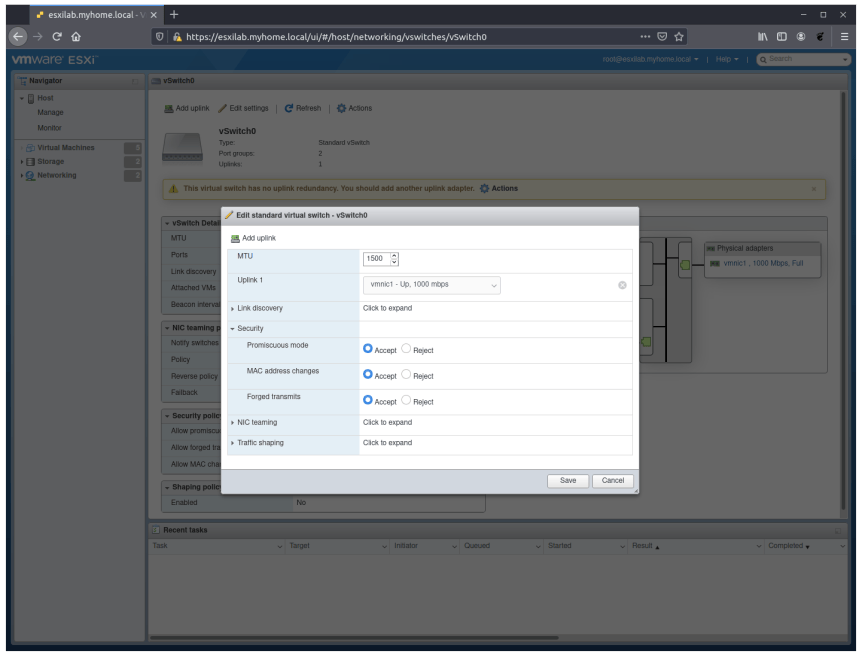Image resolution: width=862 pixels, height=657 pixels.
Task: Click the vertical scrollbar of the vSwitch0 page
Action: pyautogui.click(x=843, y=301)
